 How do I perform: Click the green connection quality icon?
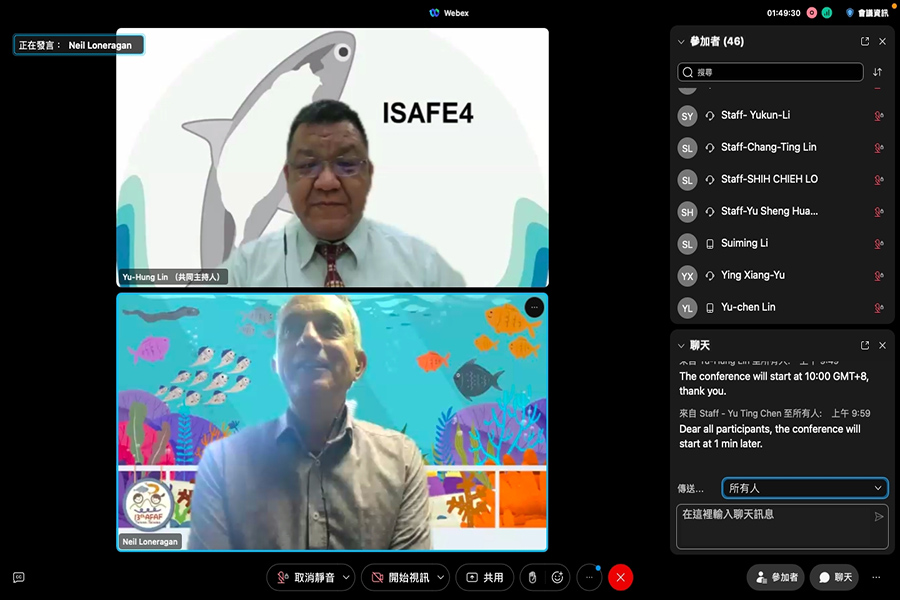(827, 13)
